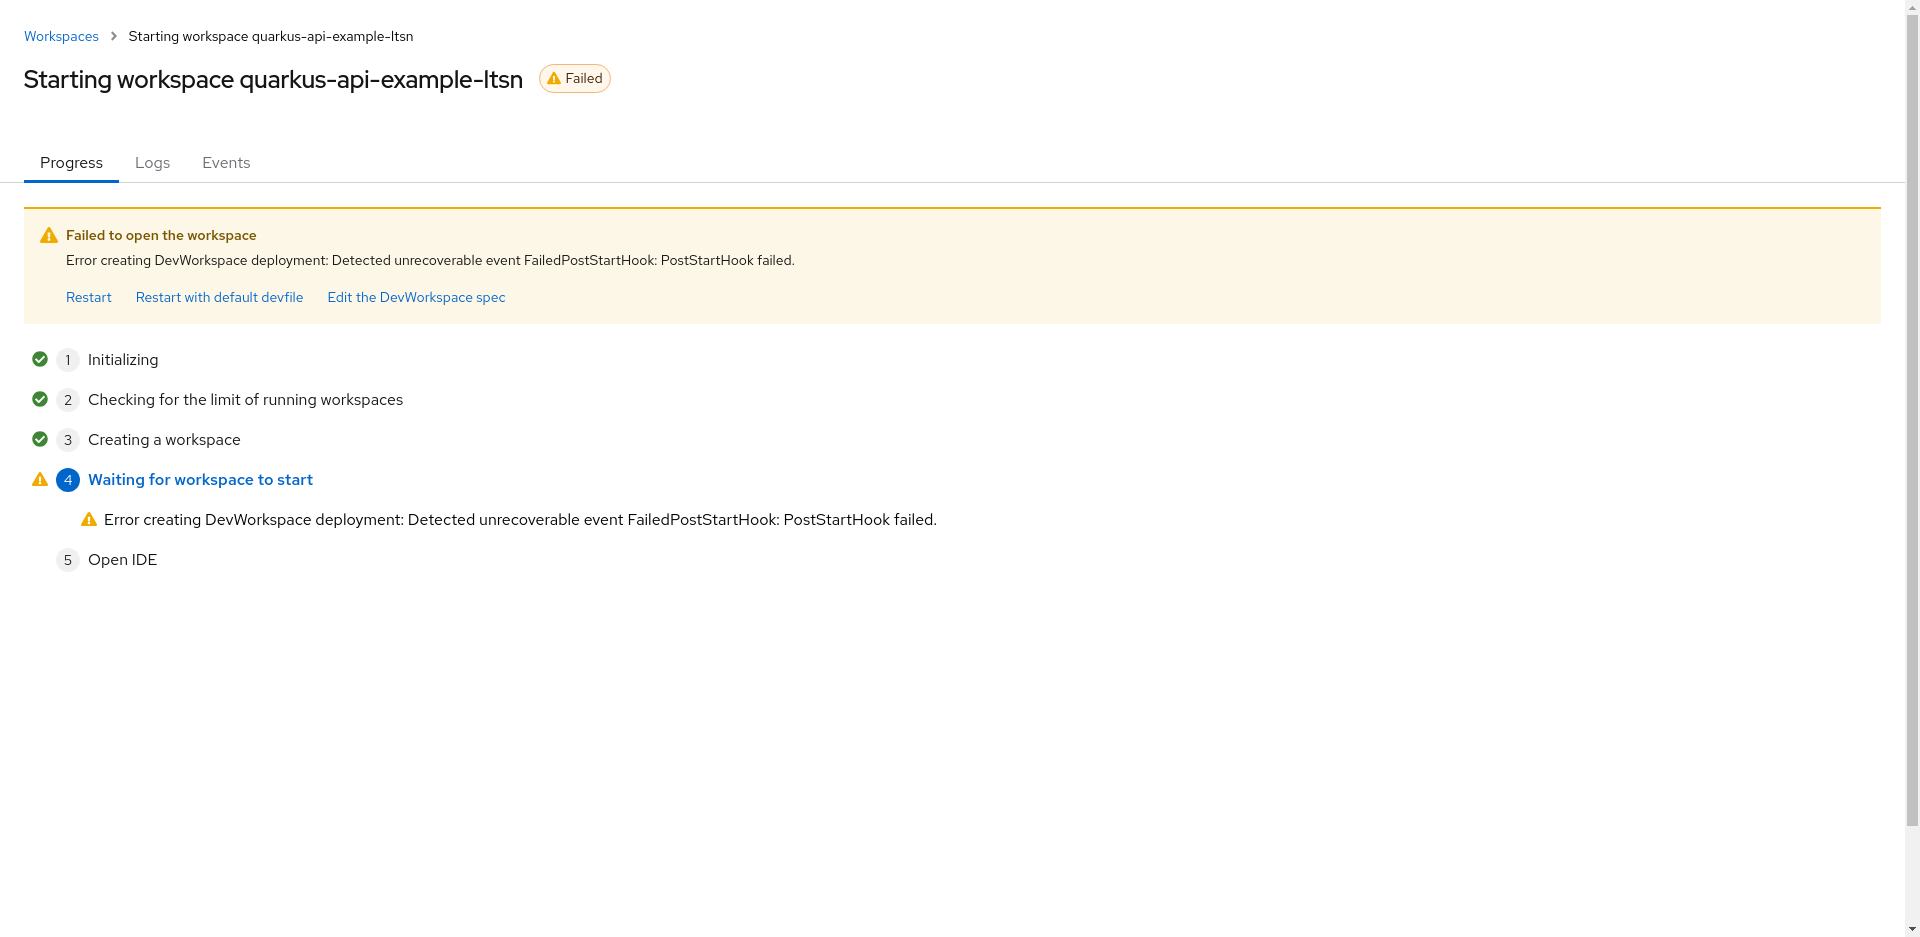Click step number 5 badge
This screenshot has width=1920, height=937.
coord(68,560)
